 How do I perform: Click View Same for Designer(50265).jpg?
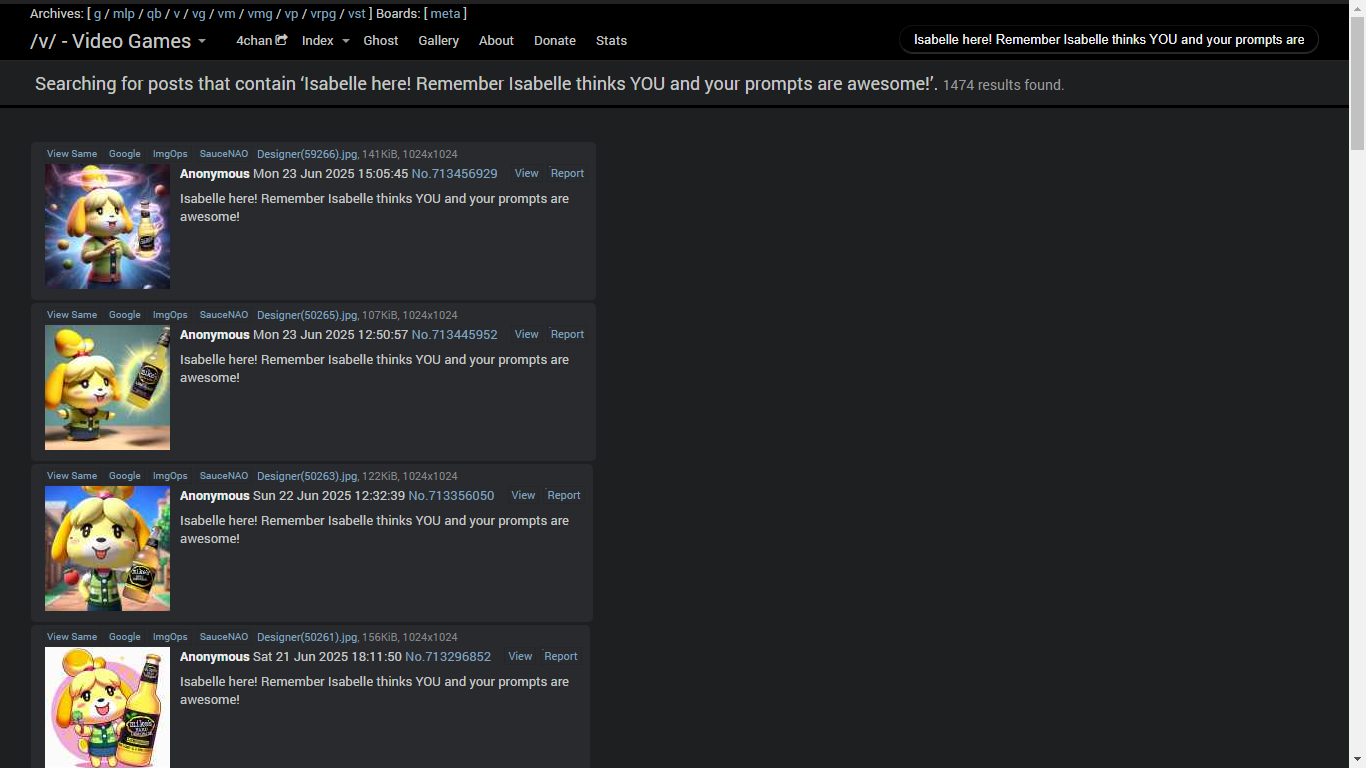coord(72,315)
